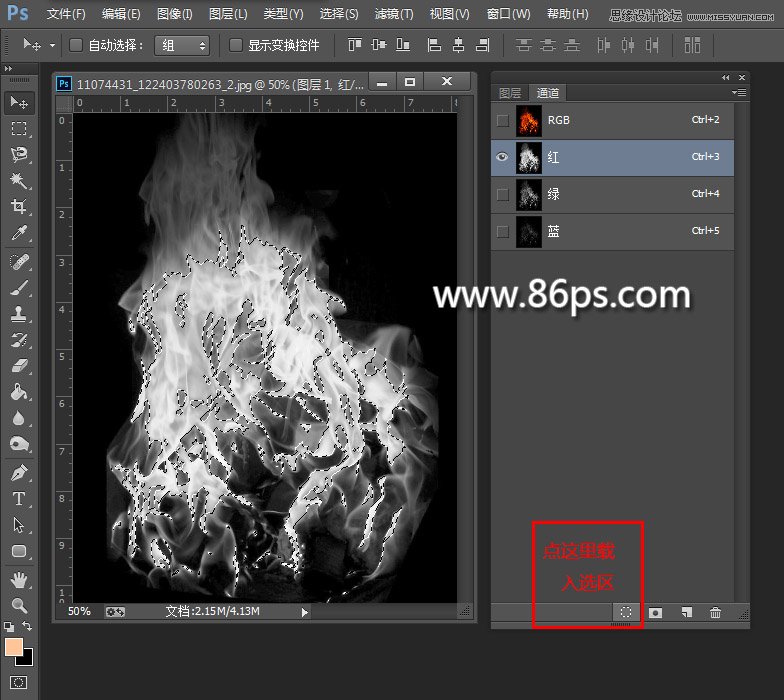Reset default foreground and background colors
The image size is (784, 700).
tap(8, 626)
